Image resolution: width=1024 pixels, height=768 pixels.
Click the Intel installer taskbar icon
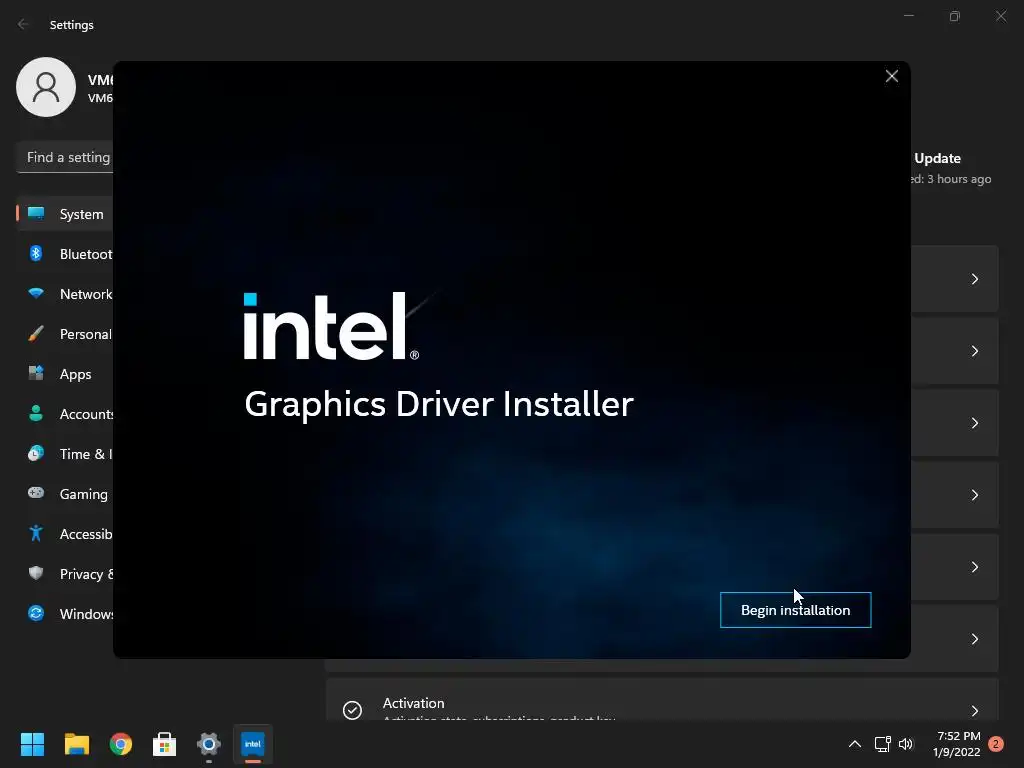[253, 744]
